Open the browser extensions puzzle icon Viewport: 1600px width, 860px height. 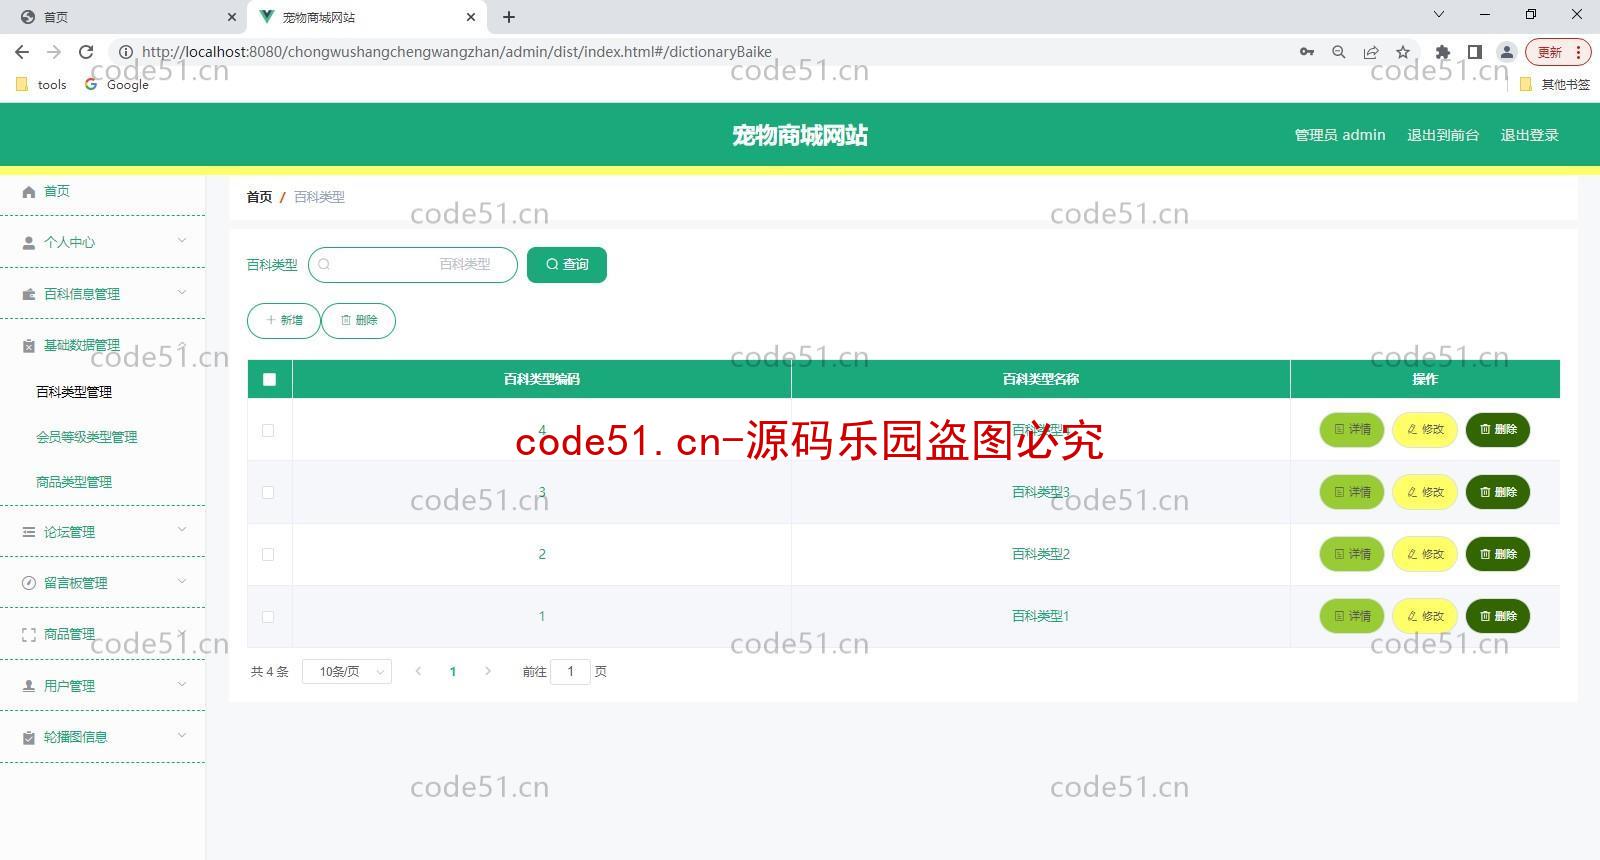point(1442,52)
